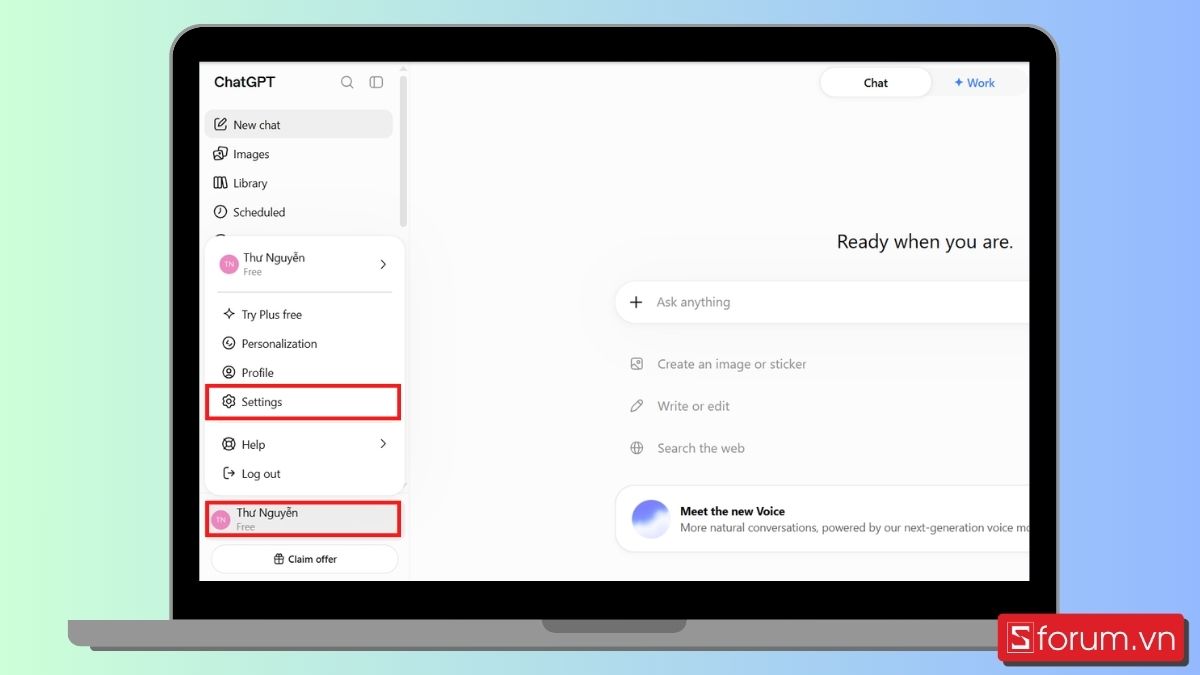The image size is (1200, 675).
Task: Click the image icon beside Create an image
Action: click(637, 364)
